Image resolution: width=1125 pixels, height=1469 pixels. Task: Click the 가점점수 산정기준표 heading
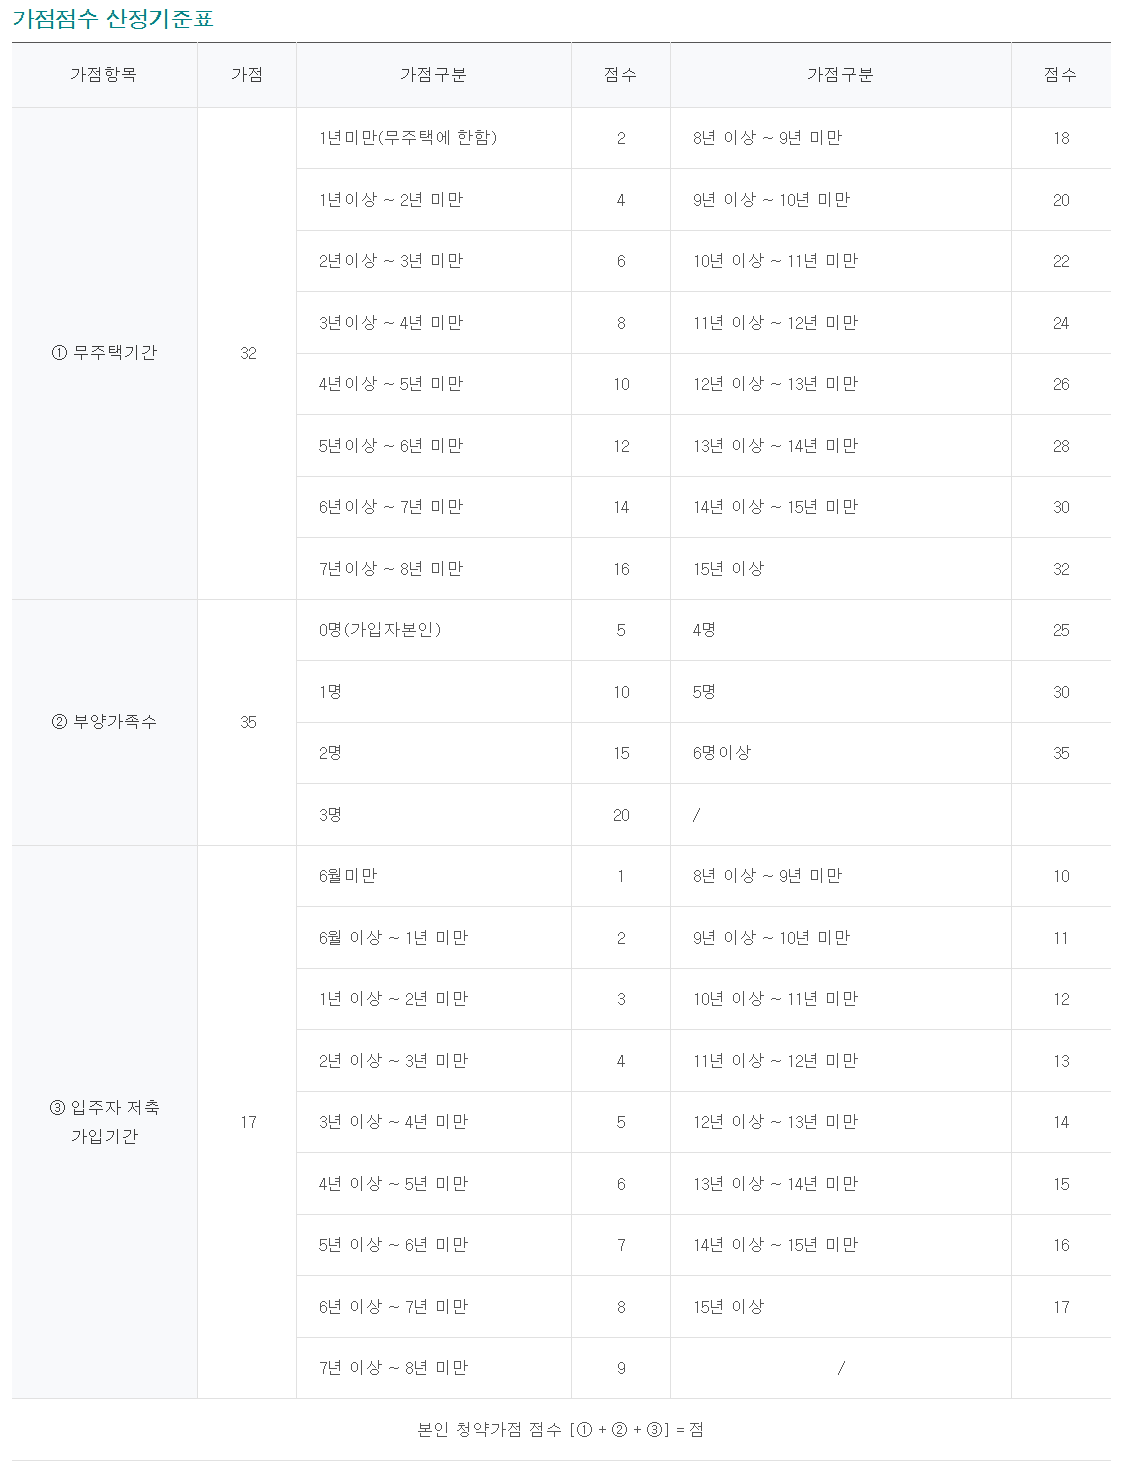[x=113, y=19]
